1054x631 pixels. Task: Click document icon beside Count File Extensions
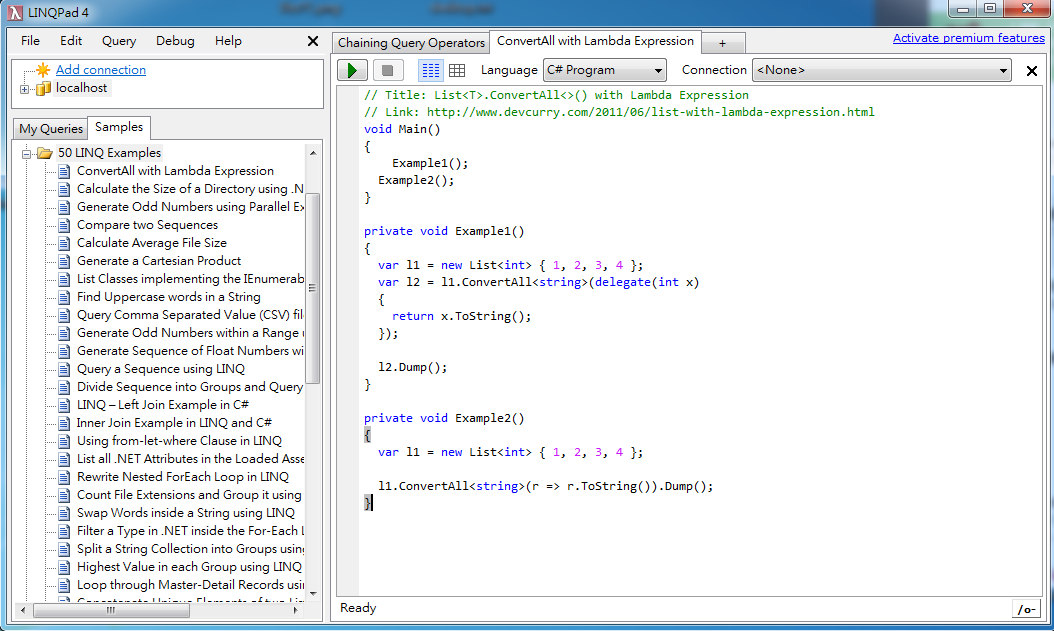[64, 495]
